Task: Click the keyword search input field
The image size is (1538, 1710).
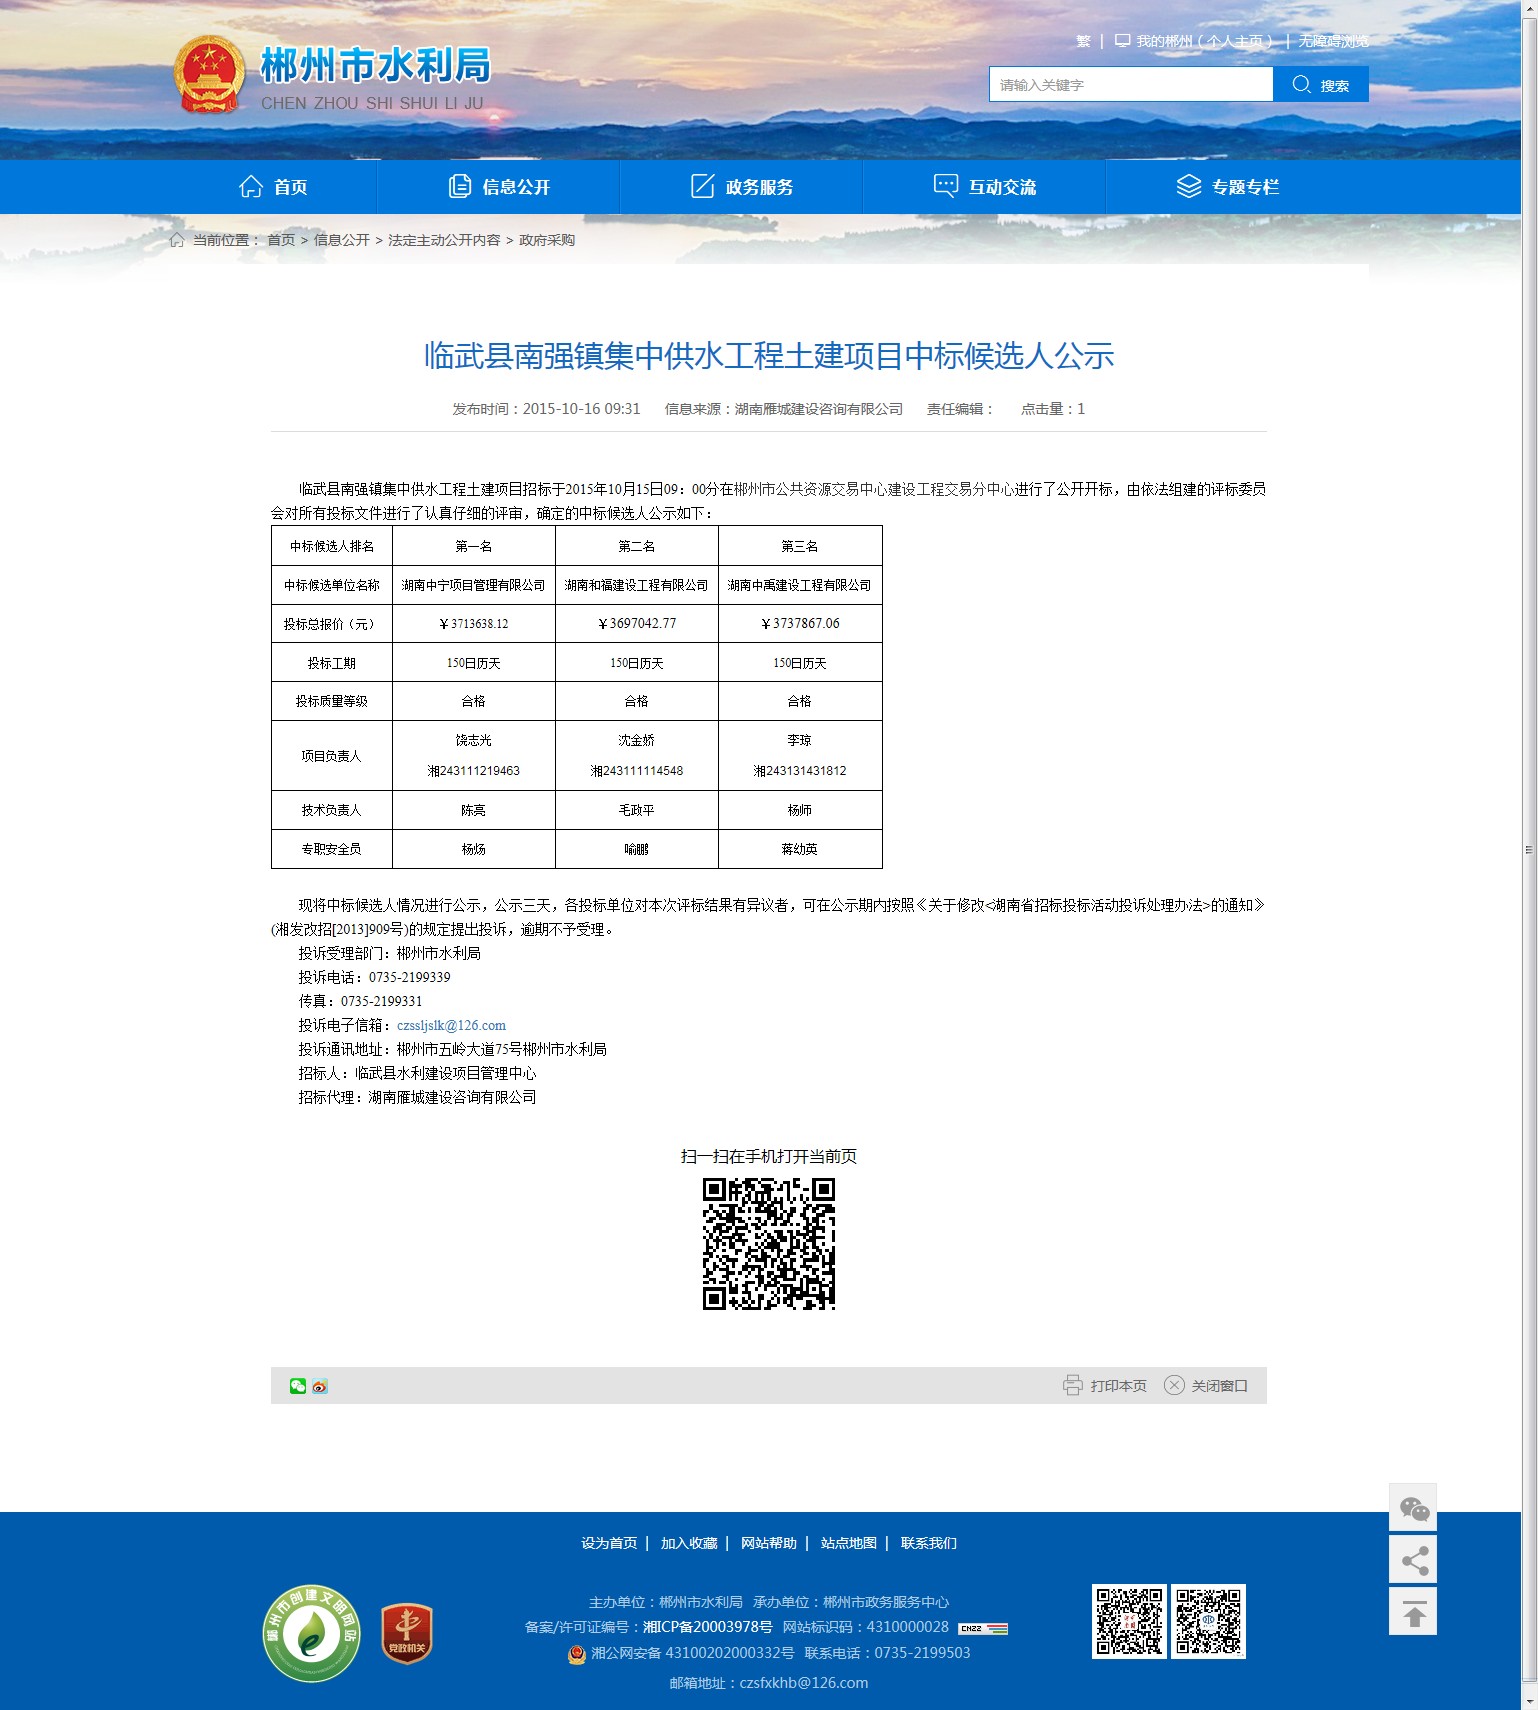Action: [1131, 84]
